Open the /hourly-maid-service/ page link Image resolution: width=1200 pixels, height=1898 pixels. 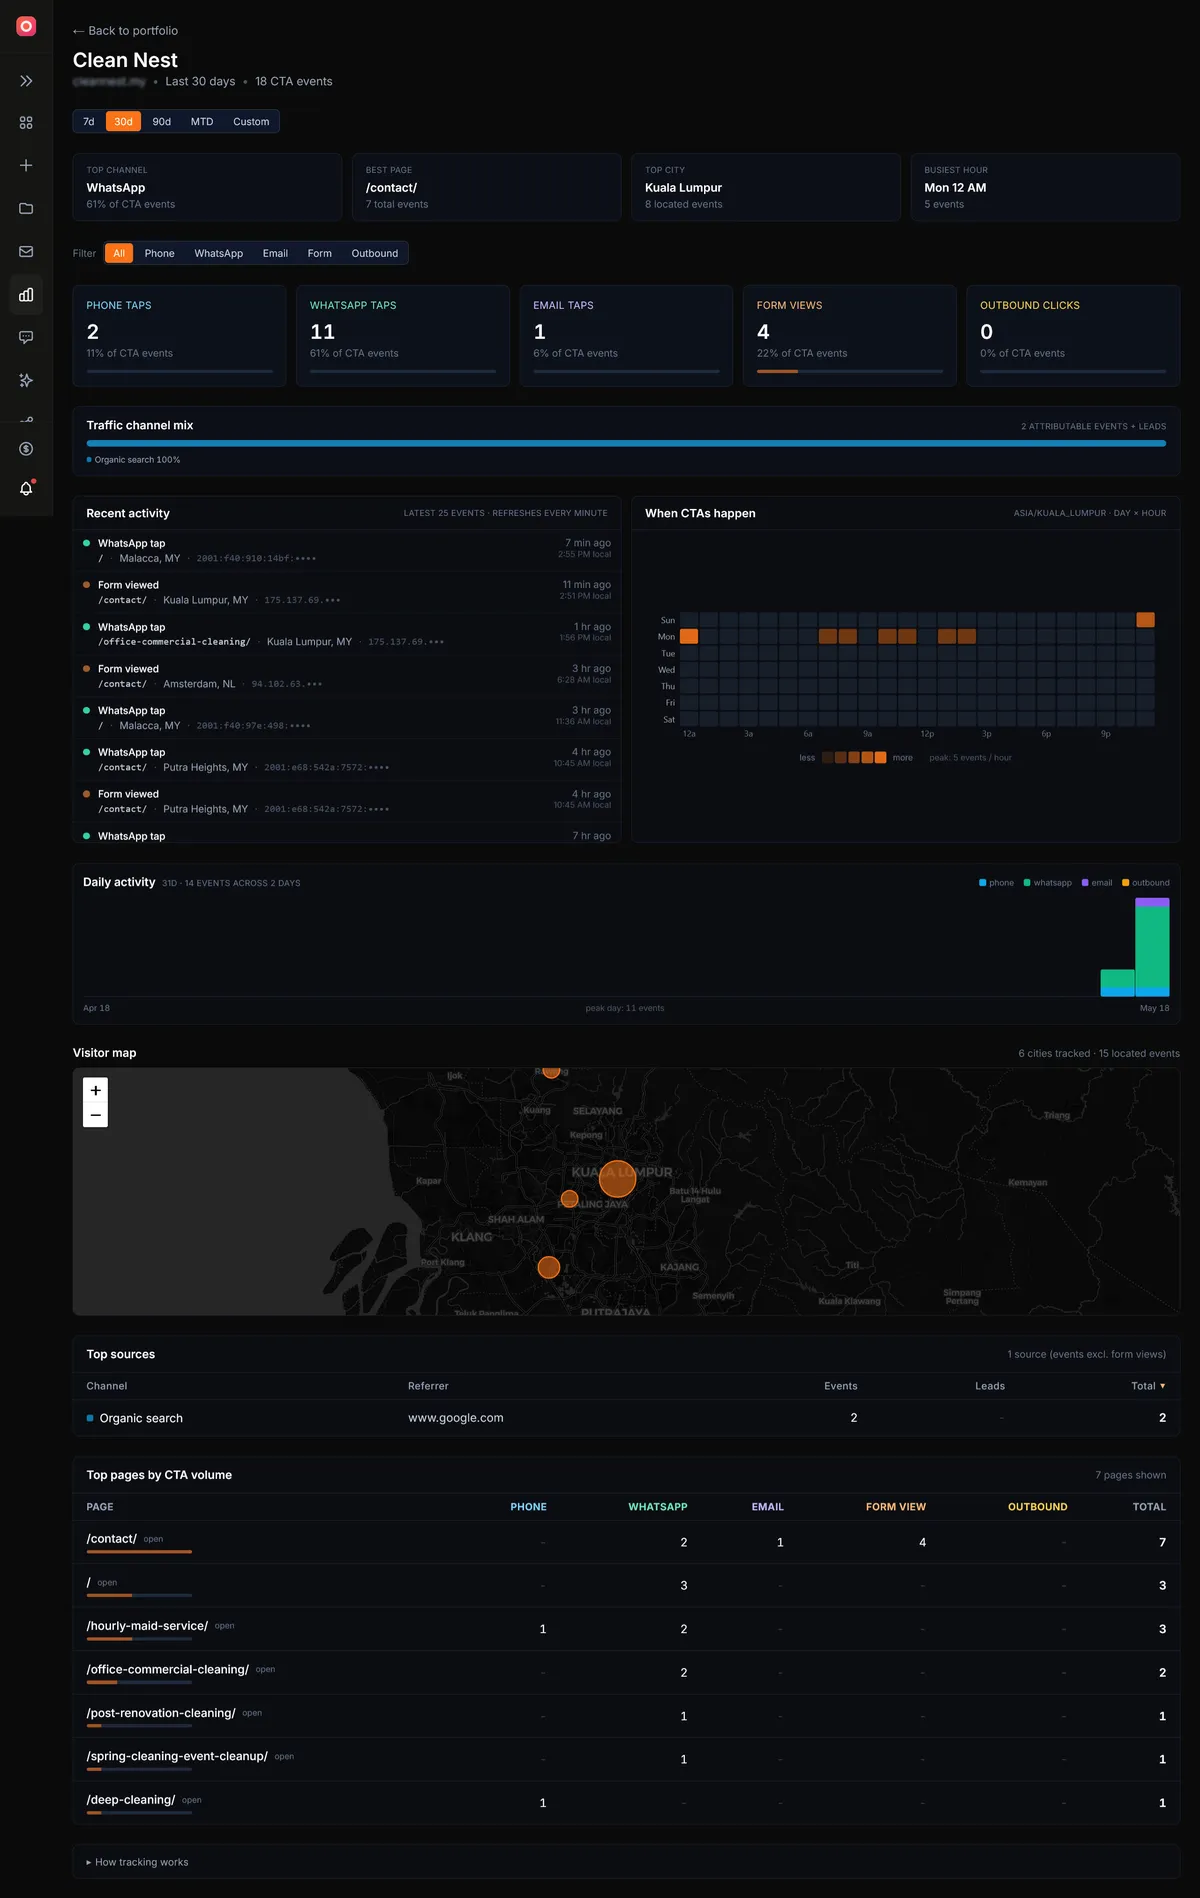click(148, 1626)
